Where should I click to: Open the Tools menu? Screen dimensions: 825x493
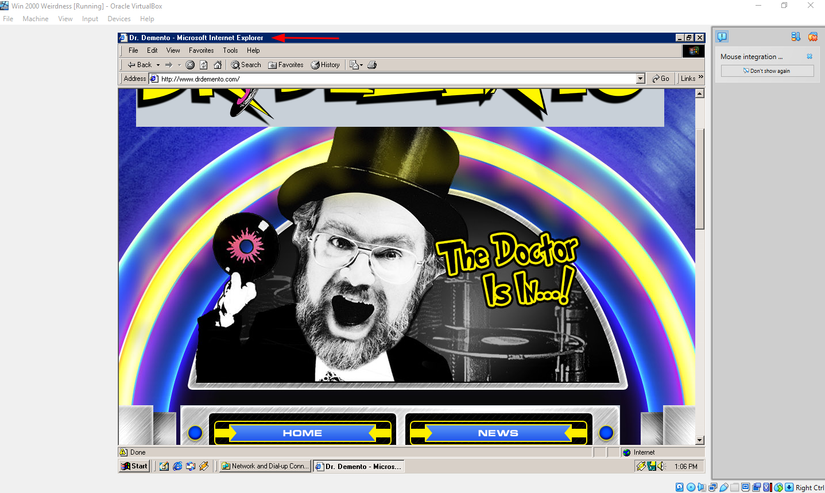click(x=230, y=51)
